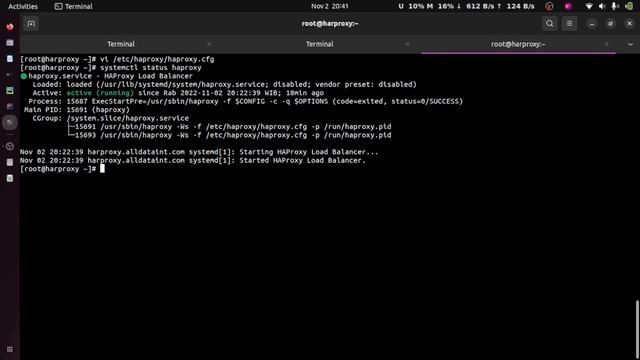
Task: Close the first Terminal tab
Action: coord(209,44)
